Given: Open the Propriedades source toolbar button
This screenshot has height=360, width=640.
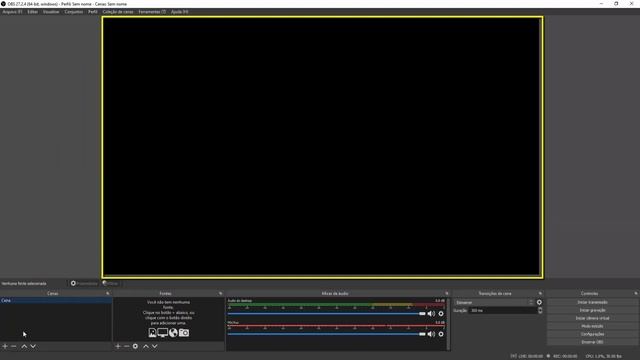Looking at the screenshot, I should [84, 283].
